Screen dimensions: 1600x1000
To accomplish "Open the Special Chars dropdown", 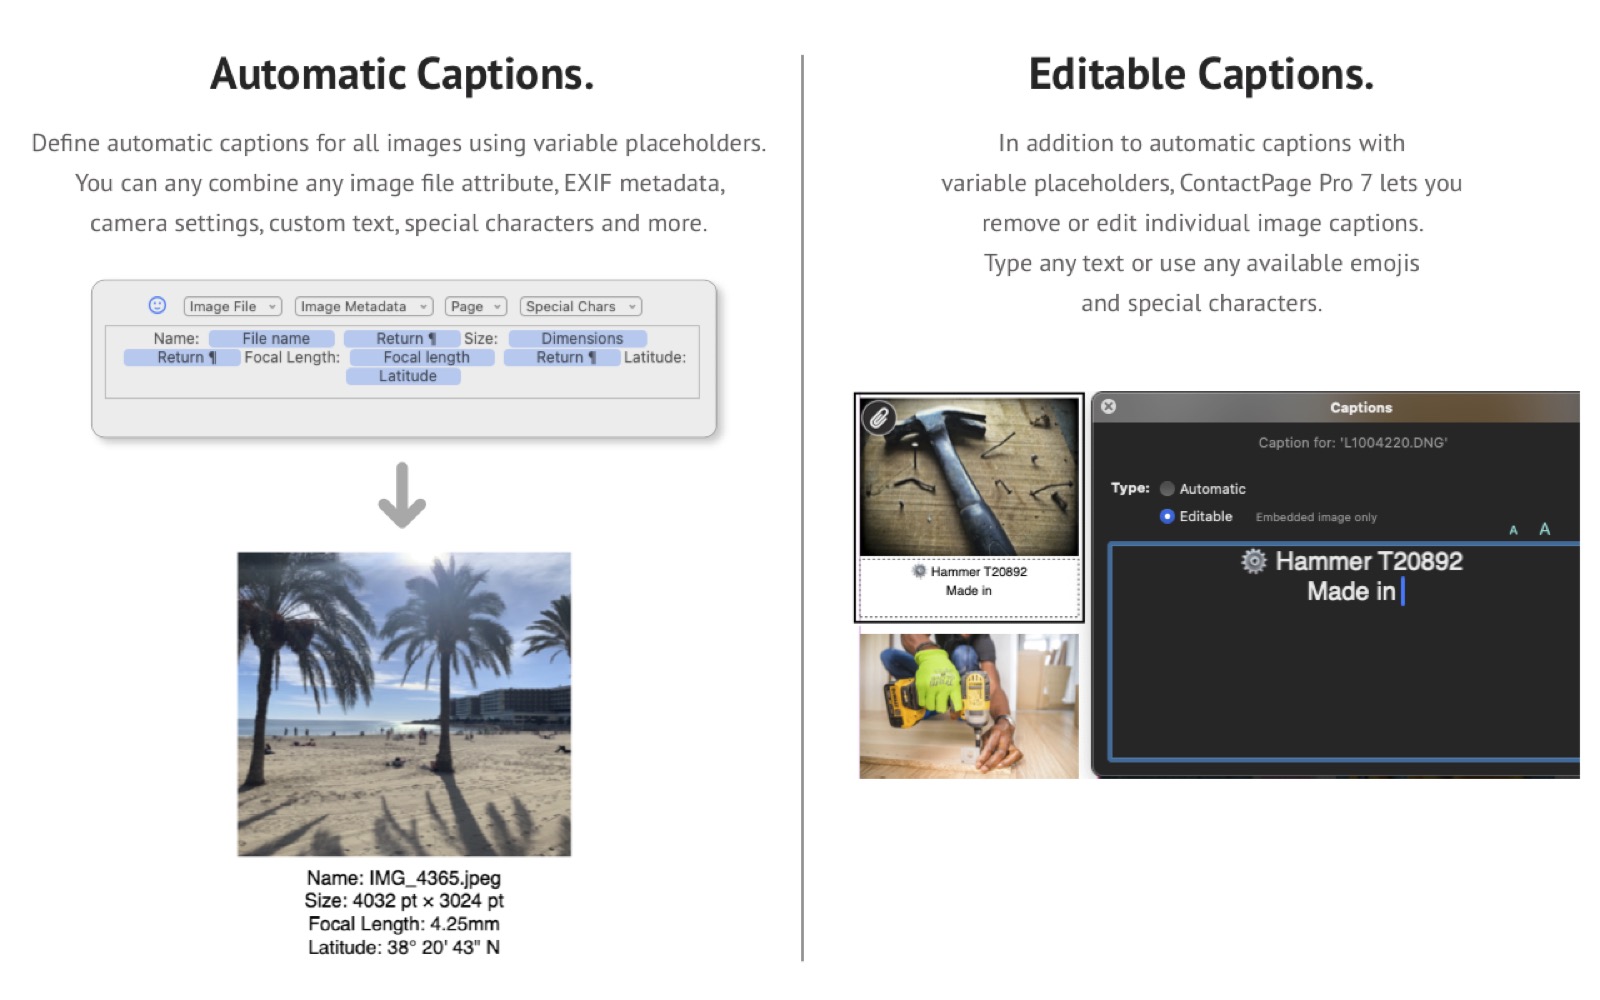I will tap(580, 306).
